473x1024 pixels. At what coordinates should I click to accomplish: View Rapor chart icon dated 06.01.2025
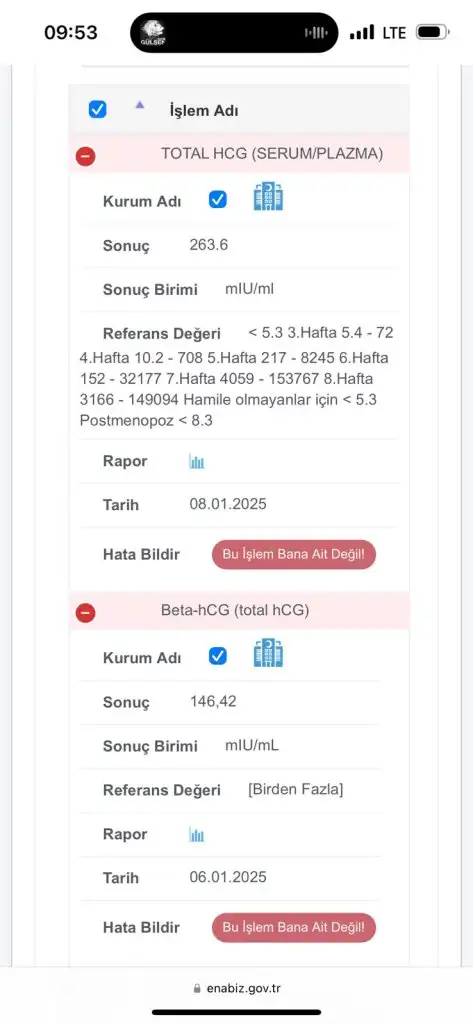pos(197,835)
